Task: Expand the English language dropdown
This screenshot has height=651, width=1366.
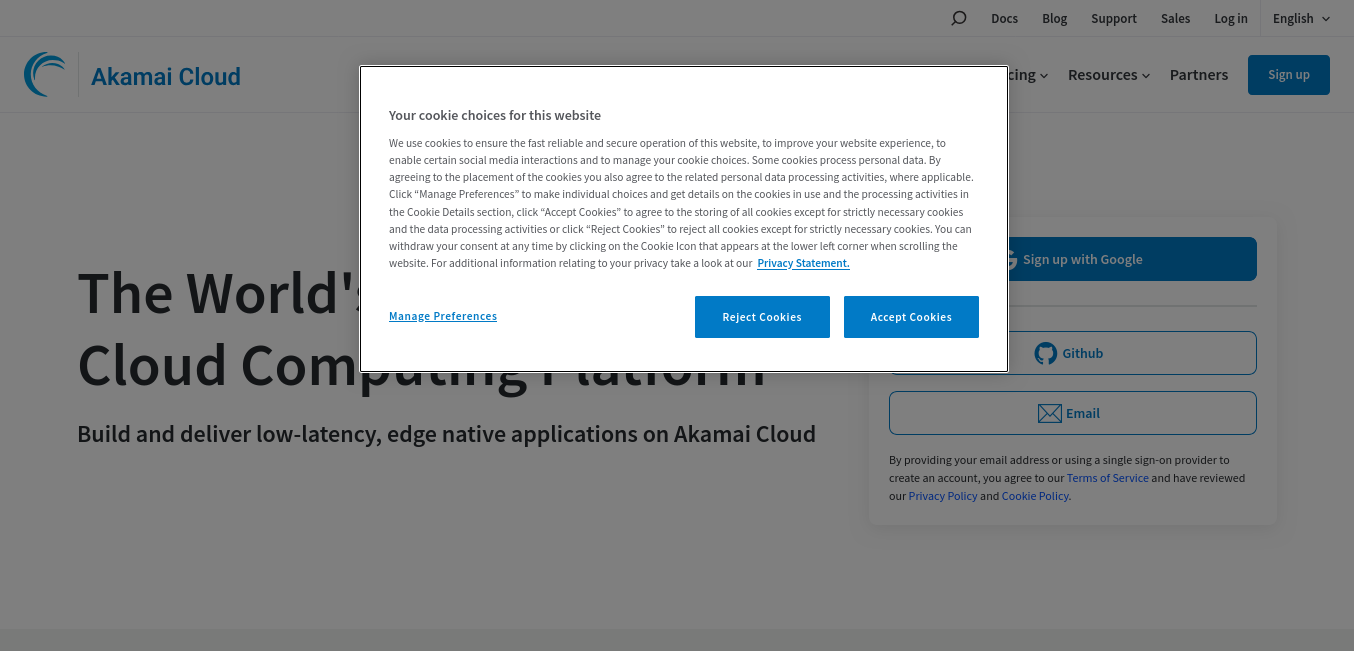Action: [x=1301, y=18]
